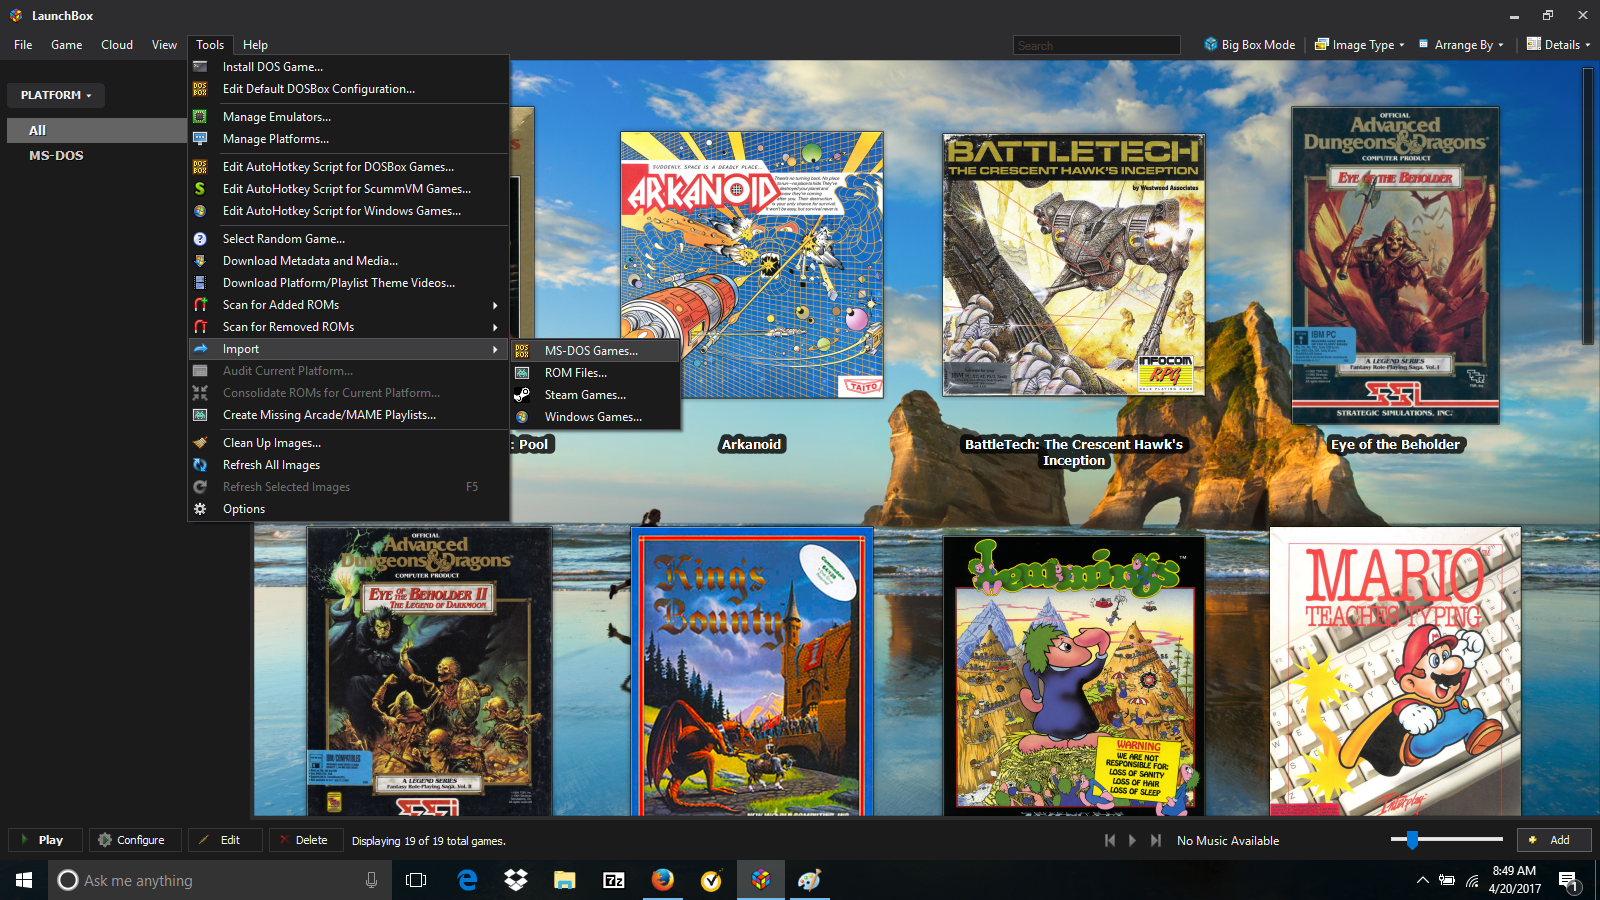Click the ScummVM AutoHotkey script icon
The width and height of the screenshot is (1600, 900).
click(x=200, y=189)
